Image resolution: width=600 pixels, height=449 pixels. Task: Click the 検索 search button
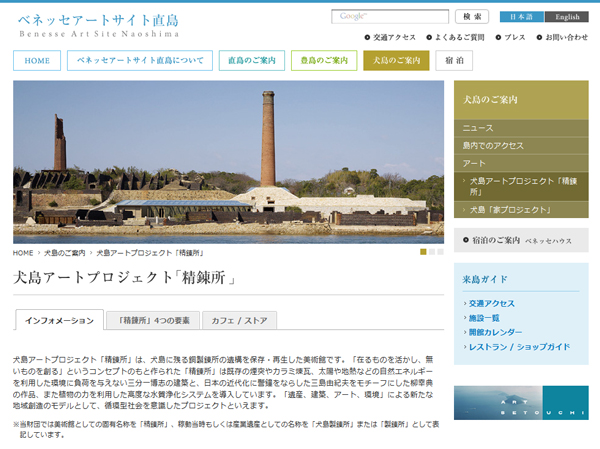coord(472,16)
